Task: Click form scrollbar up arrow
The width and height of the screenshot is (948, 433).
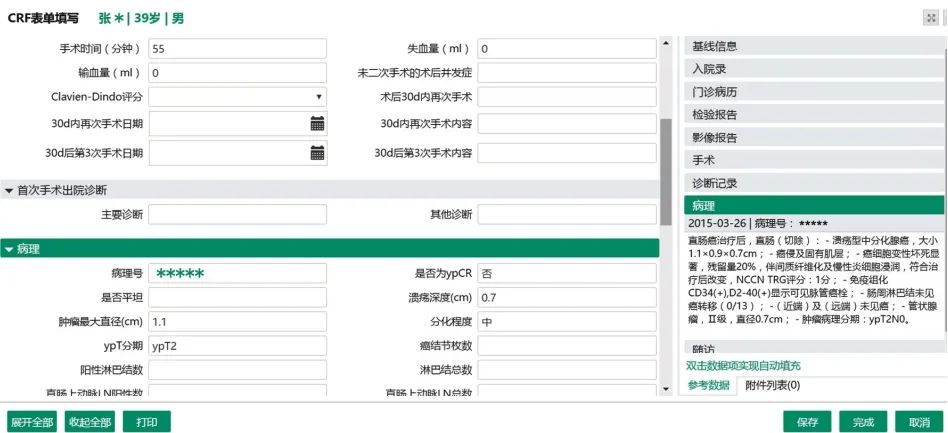Action: [x=666, y=43]
